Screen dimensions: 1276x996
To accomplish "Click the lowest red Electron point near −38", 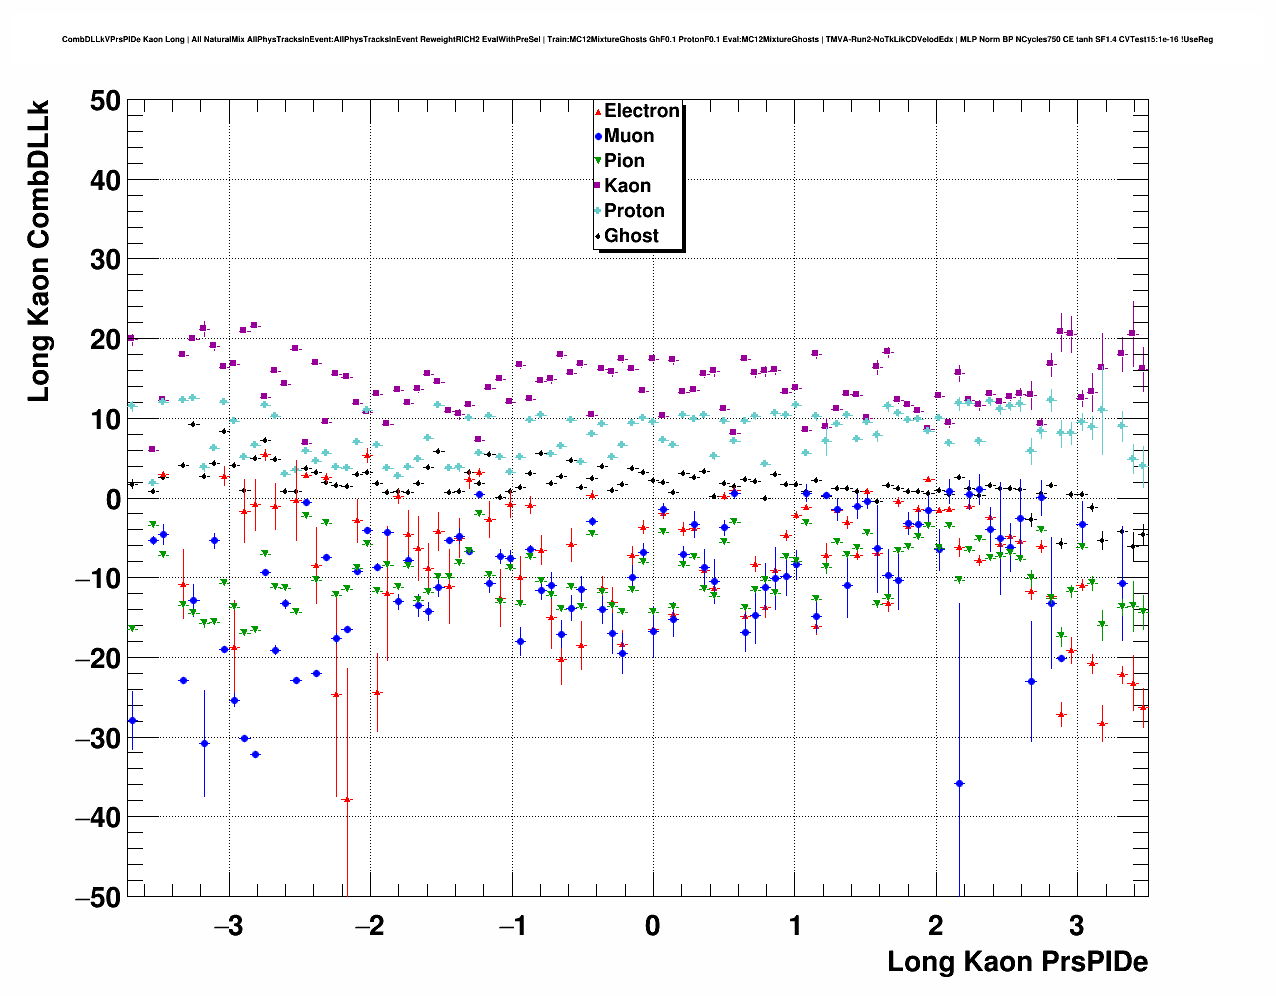I will pyautogui.click(x=347, y=800).
